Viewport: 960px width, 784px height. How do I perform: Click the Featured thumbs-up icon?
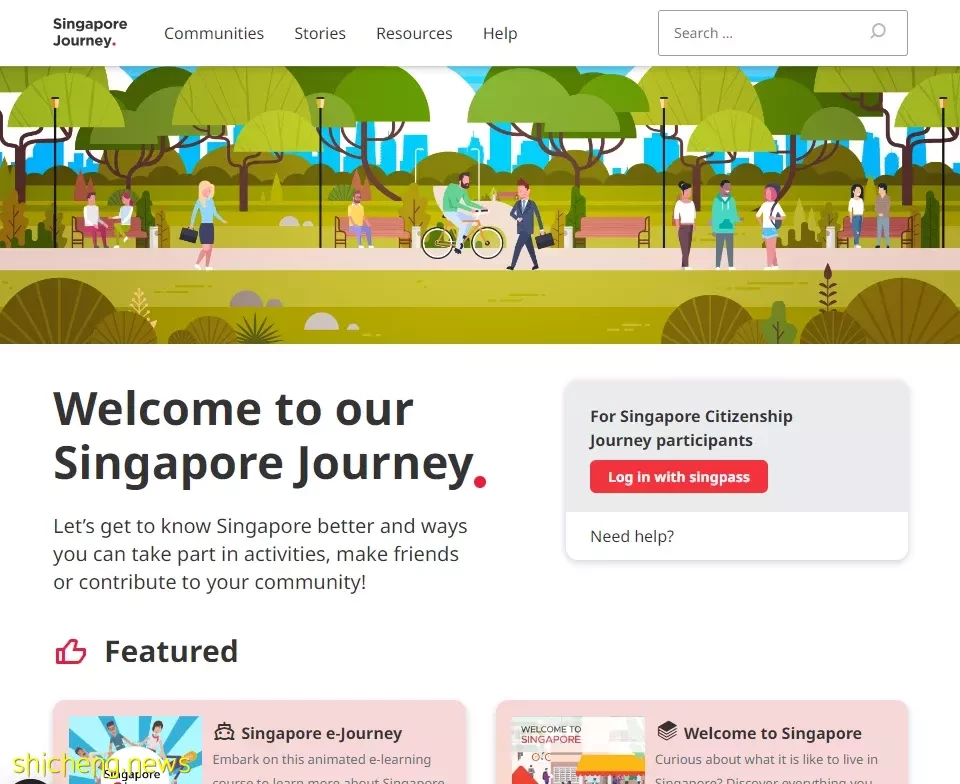70,652
